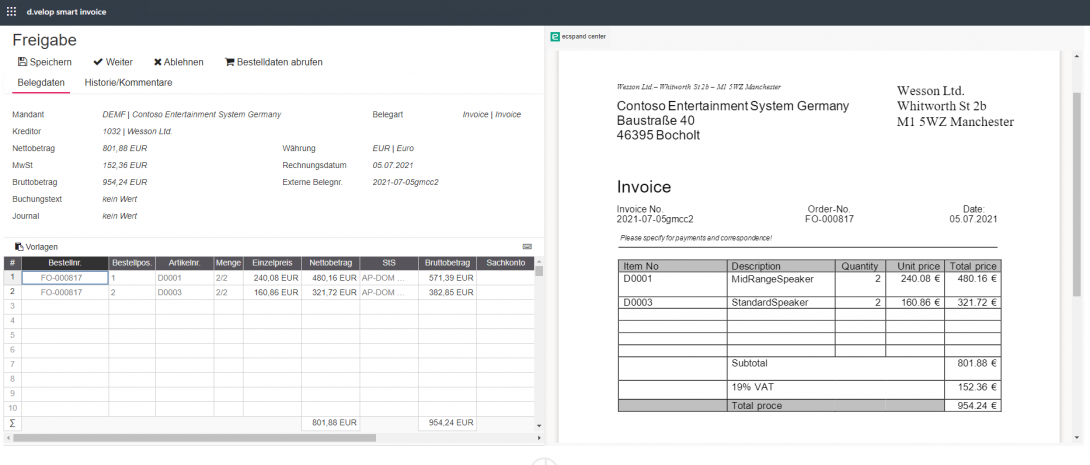The width and height of the screenshot is (1090, 465).
Task: Click the table's vertical scrollbar down arrow
Action: [x=539, y=425]
